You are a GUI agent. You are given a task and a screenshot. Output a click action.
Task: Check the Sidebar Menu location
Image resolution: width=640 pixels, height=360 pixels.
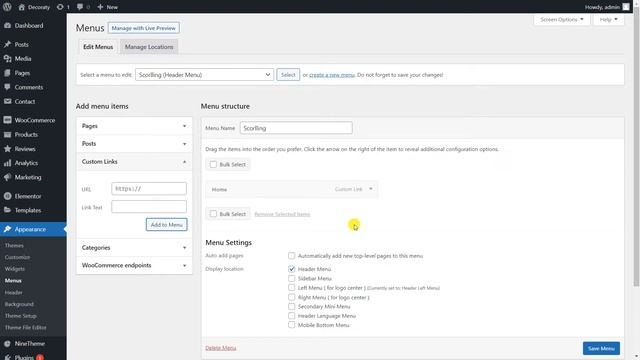pyautogui.click(x=291, y=278)
